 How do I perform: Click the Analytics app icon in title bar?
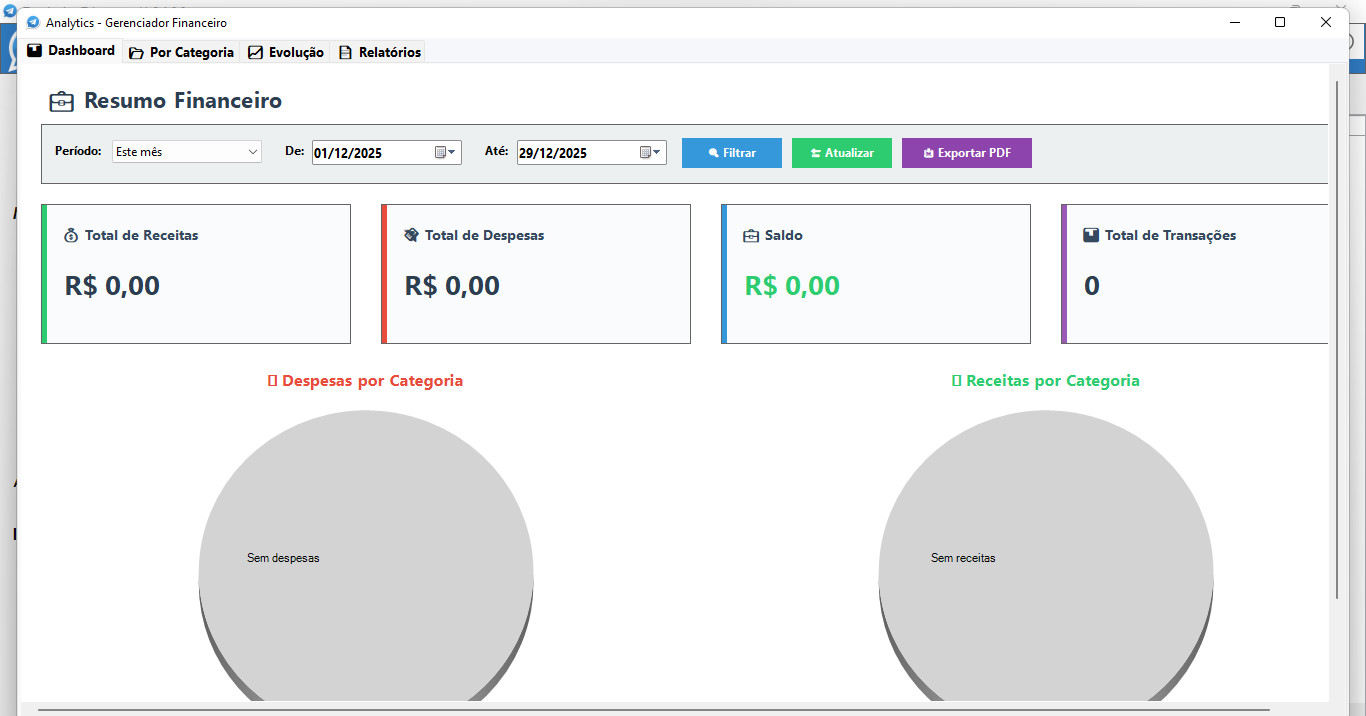click(33, 22)
